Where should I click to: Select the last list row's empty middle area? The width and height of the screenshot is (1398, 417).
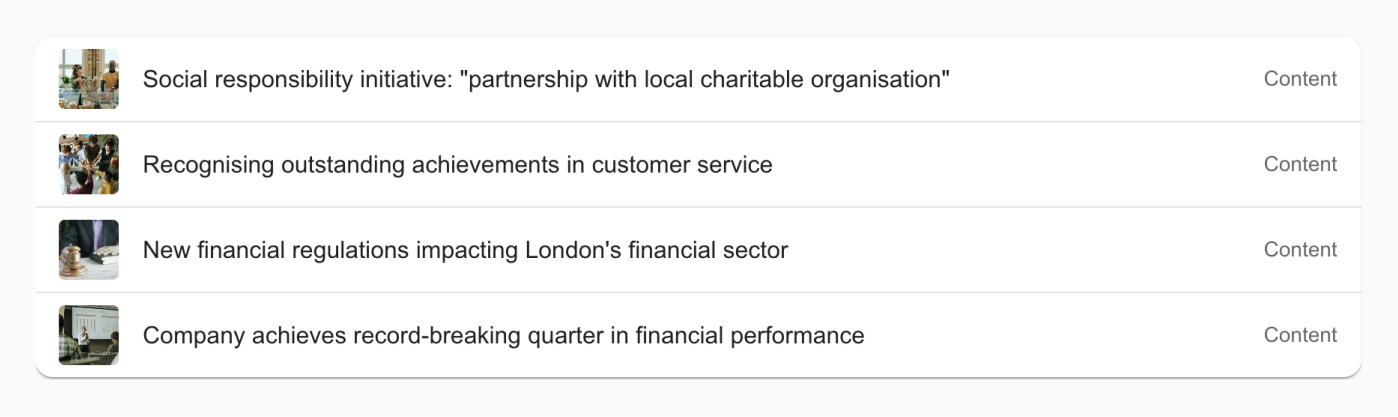point(1060,335)
